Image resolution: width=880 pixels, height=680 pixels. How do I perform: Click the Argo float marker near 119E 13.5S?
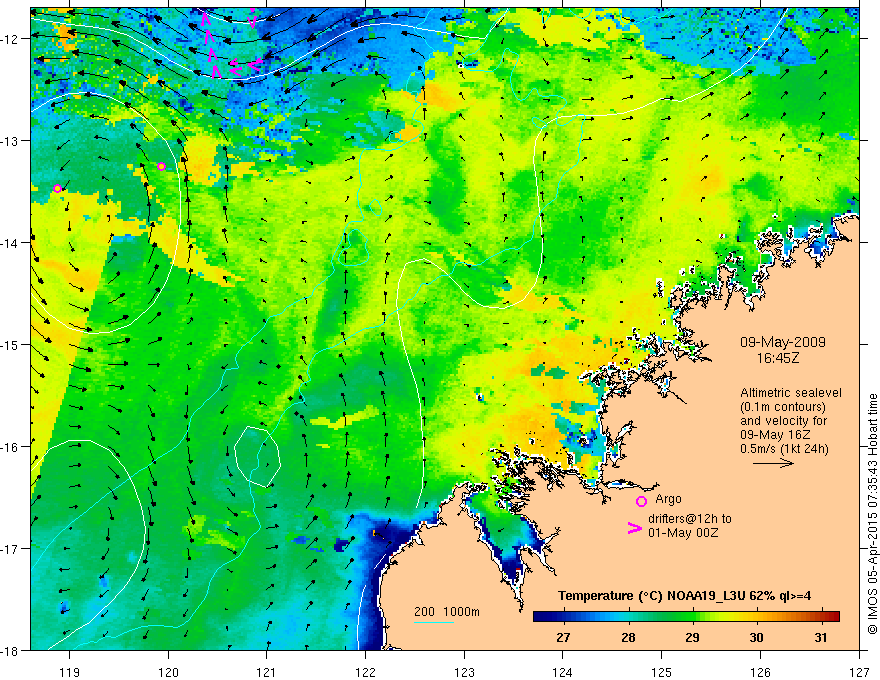tap(57, 189)
